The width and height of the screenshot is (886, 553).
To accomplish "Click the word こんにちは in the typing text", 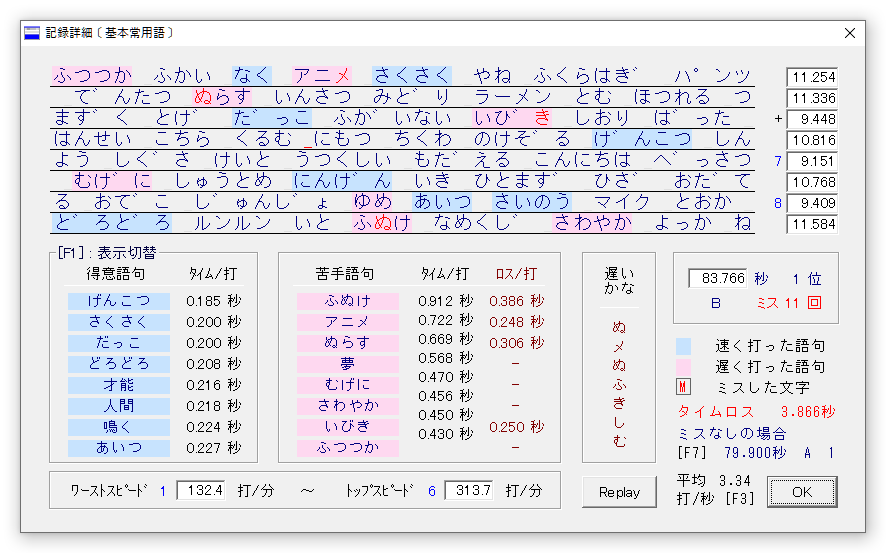I will point(583,160).
